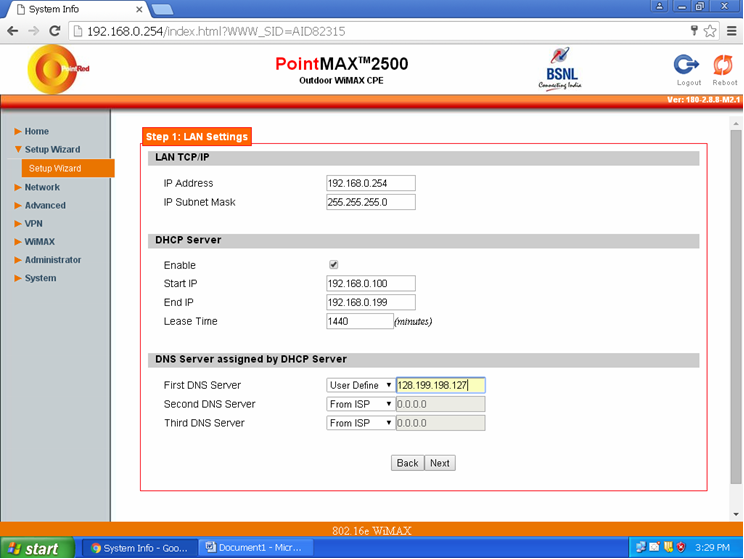Viewport: 744px width, 559px height.
Task: Toggle the DHCP Server Enable checkbox
Action: [334, 265]
